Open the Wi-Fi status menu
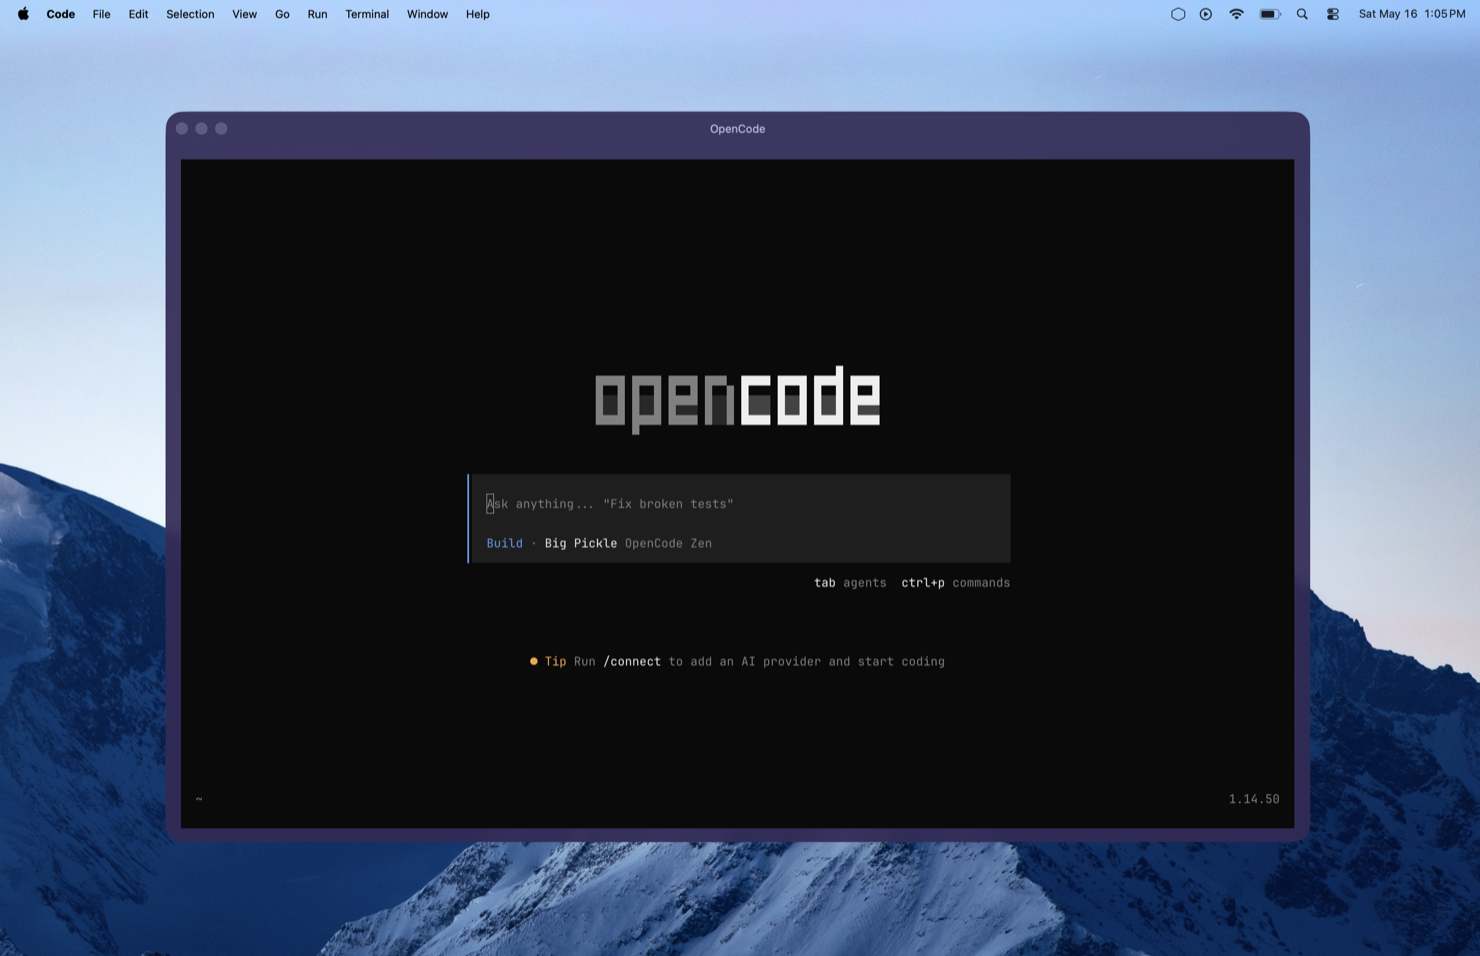This screenshot has width=1480, height=956. [x=1237, y=14]
